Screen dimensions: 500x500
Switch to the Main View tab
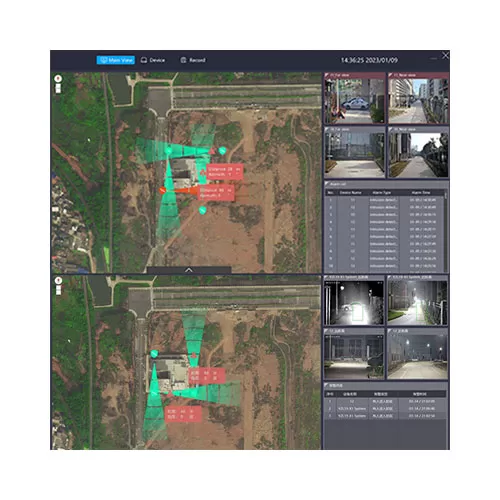coord(116,60)
